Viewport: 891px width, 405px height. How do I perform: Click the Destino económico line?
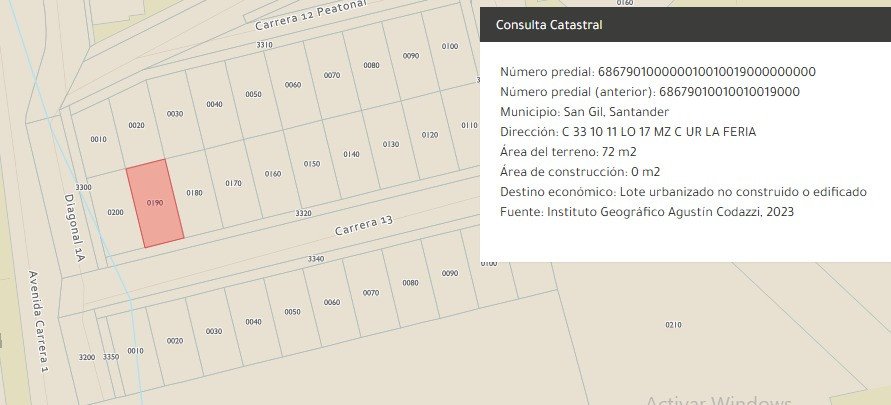coord(684,192)
